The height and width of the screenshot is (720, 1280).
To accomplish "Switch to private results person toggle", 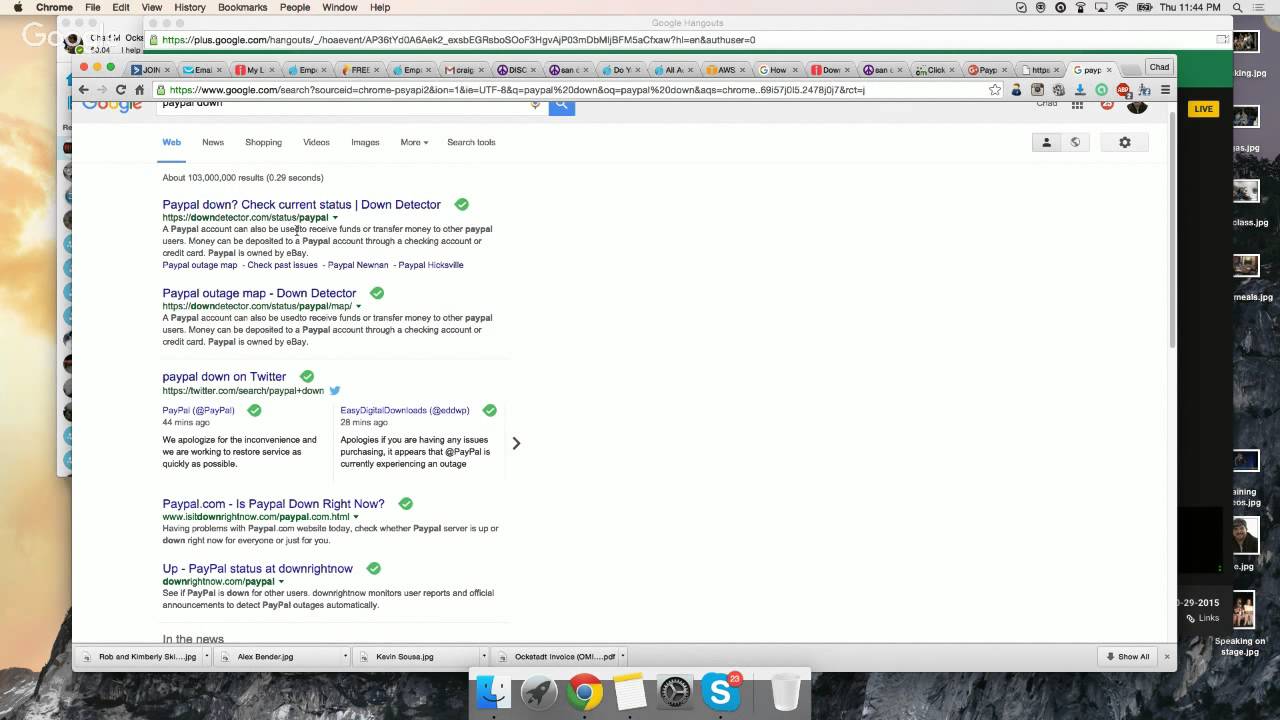I will [1046, 142].
